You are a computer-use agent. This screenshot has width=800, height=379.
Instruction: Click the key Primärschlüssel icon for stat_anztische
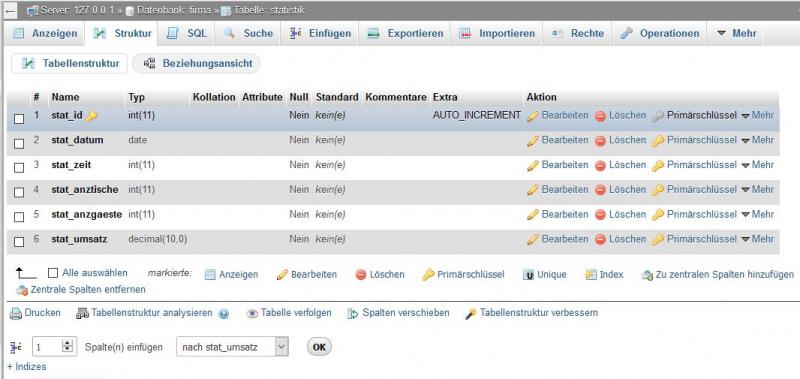(658, 190)
